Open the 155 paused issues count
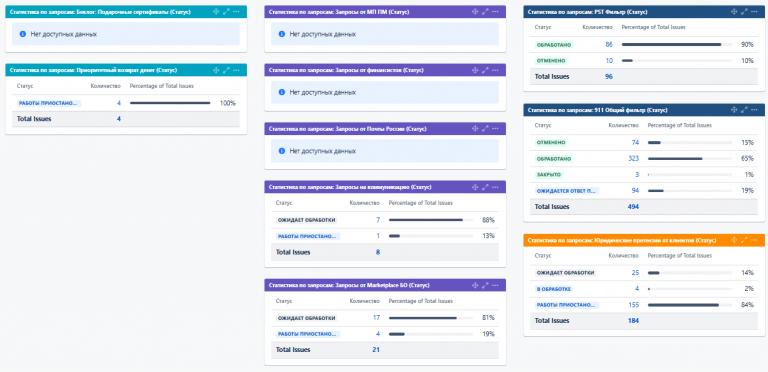768x372 pixels. tap(634, 305)
